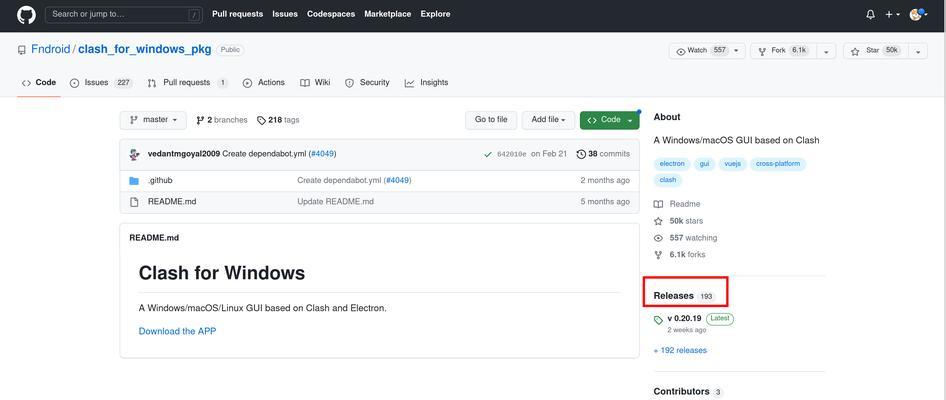Screen dimensions: 946x400
Task: Expand the Add file dropdown
Action: point(548,120)
